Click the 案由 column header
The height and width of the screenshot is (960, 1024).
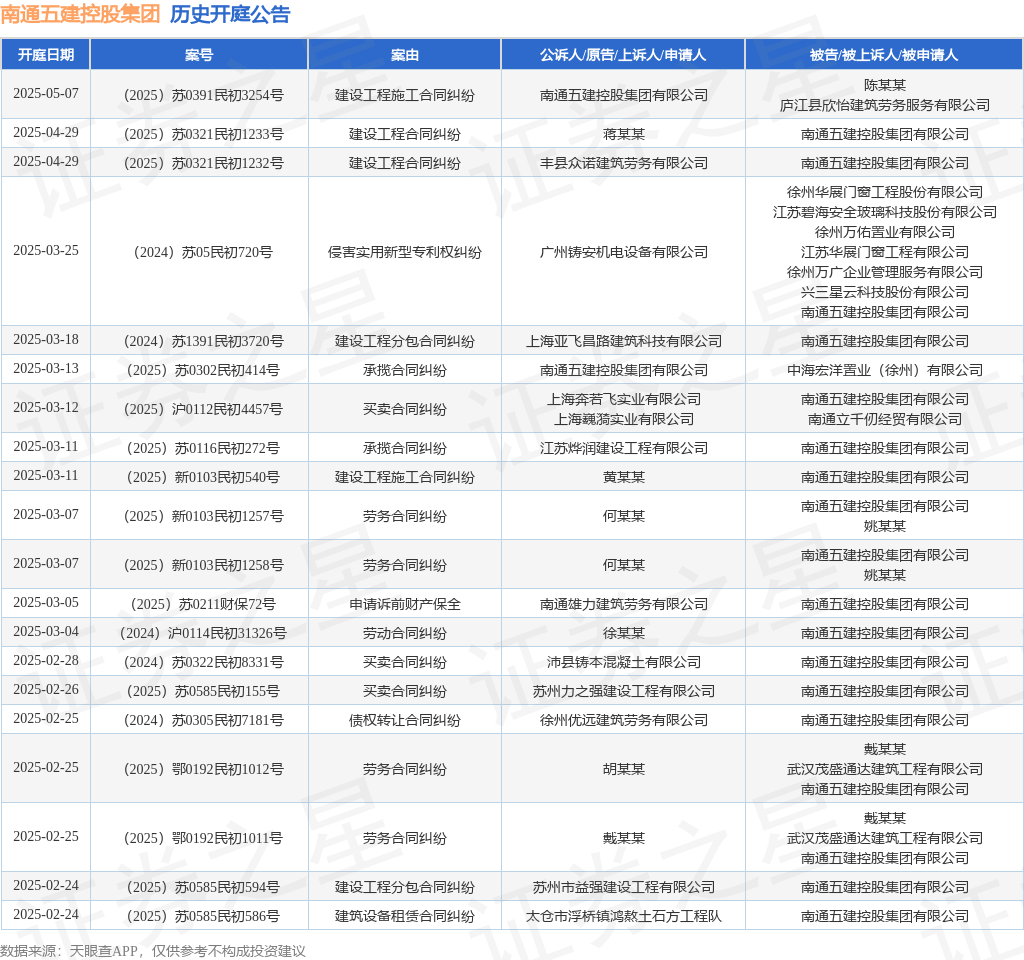coord(404,55)
